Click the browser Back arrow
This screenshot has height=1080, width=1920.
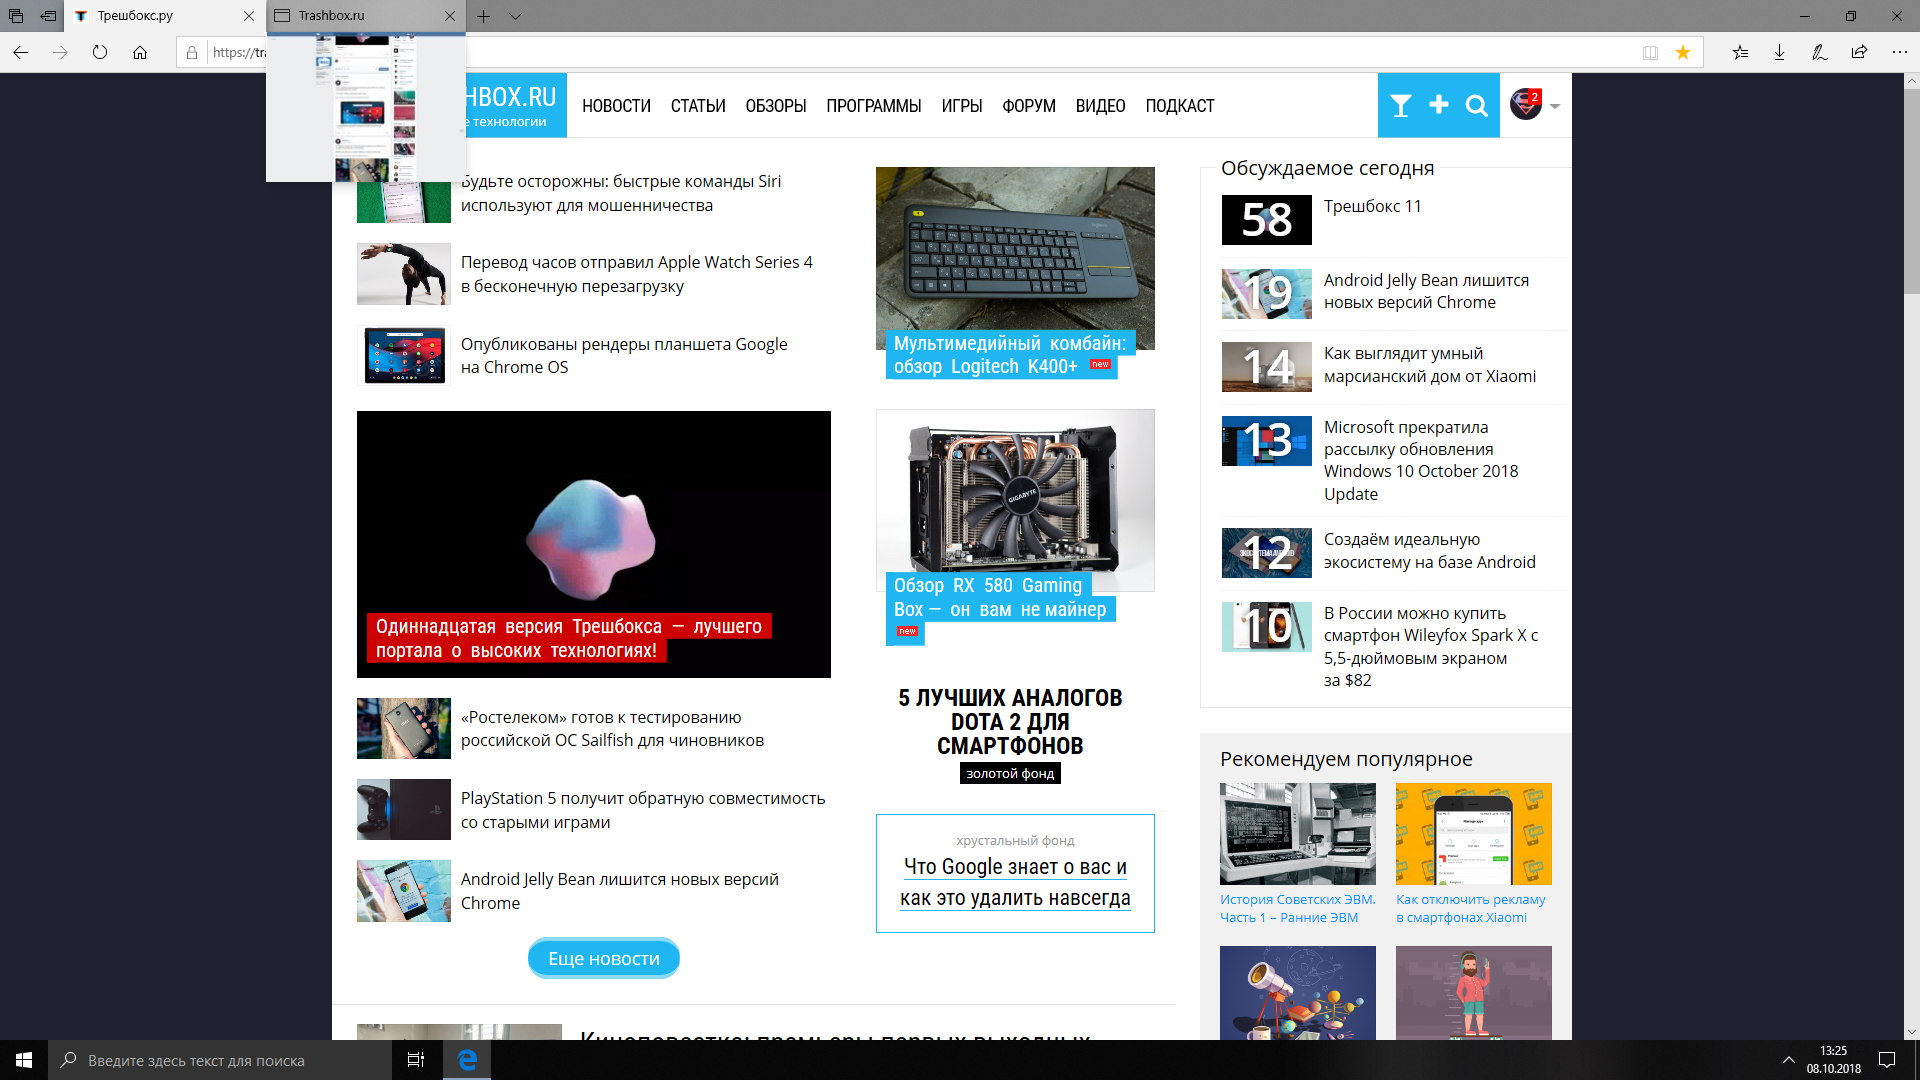(x=20, y=52)
